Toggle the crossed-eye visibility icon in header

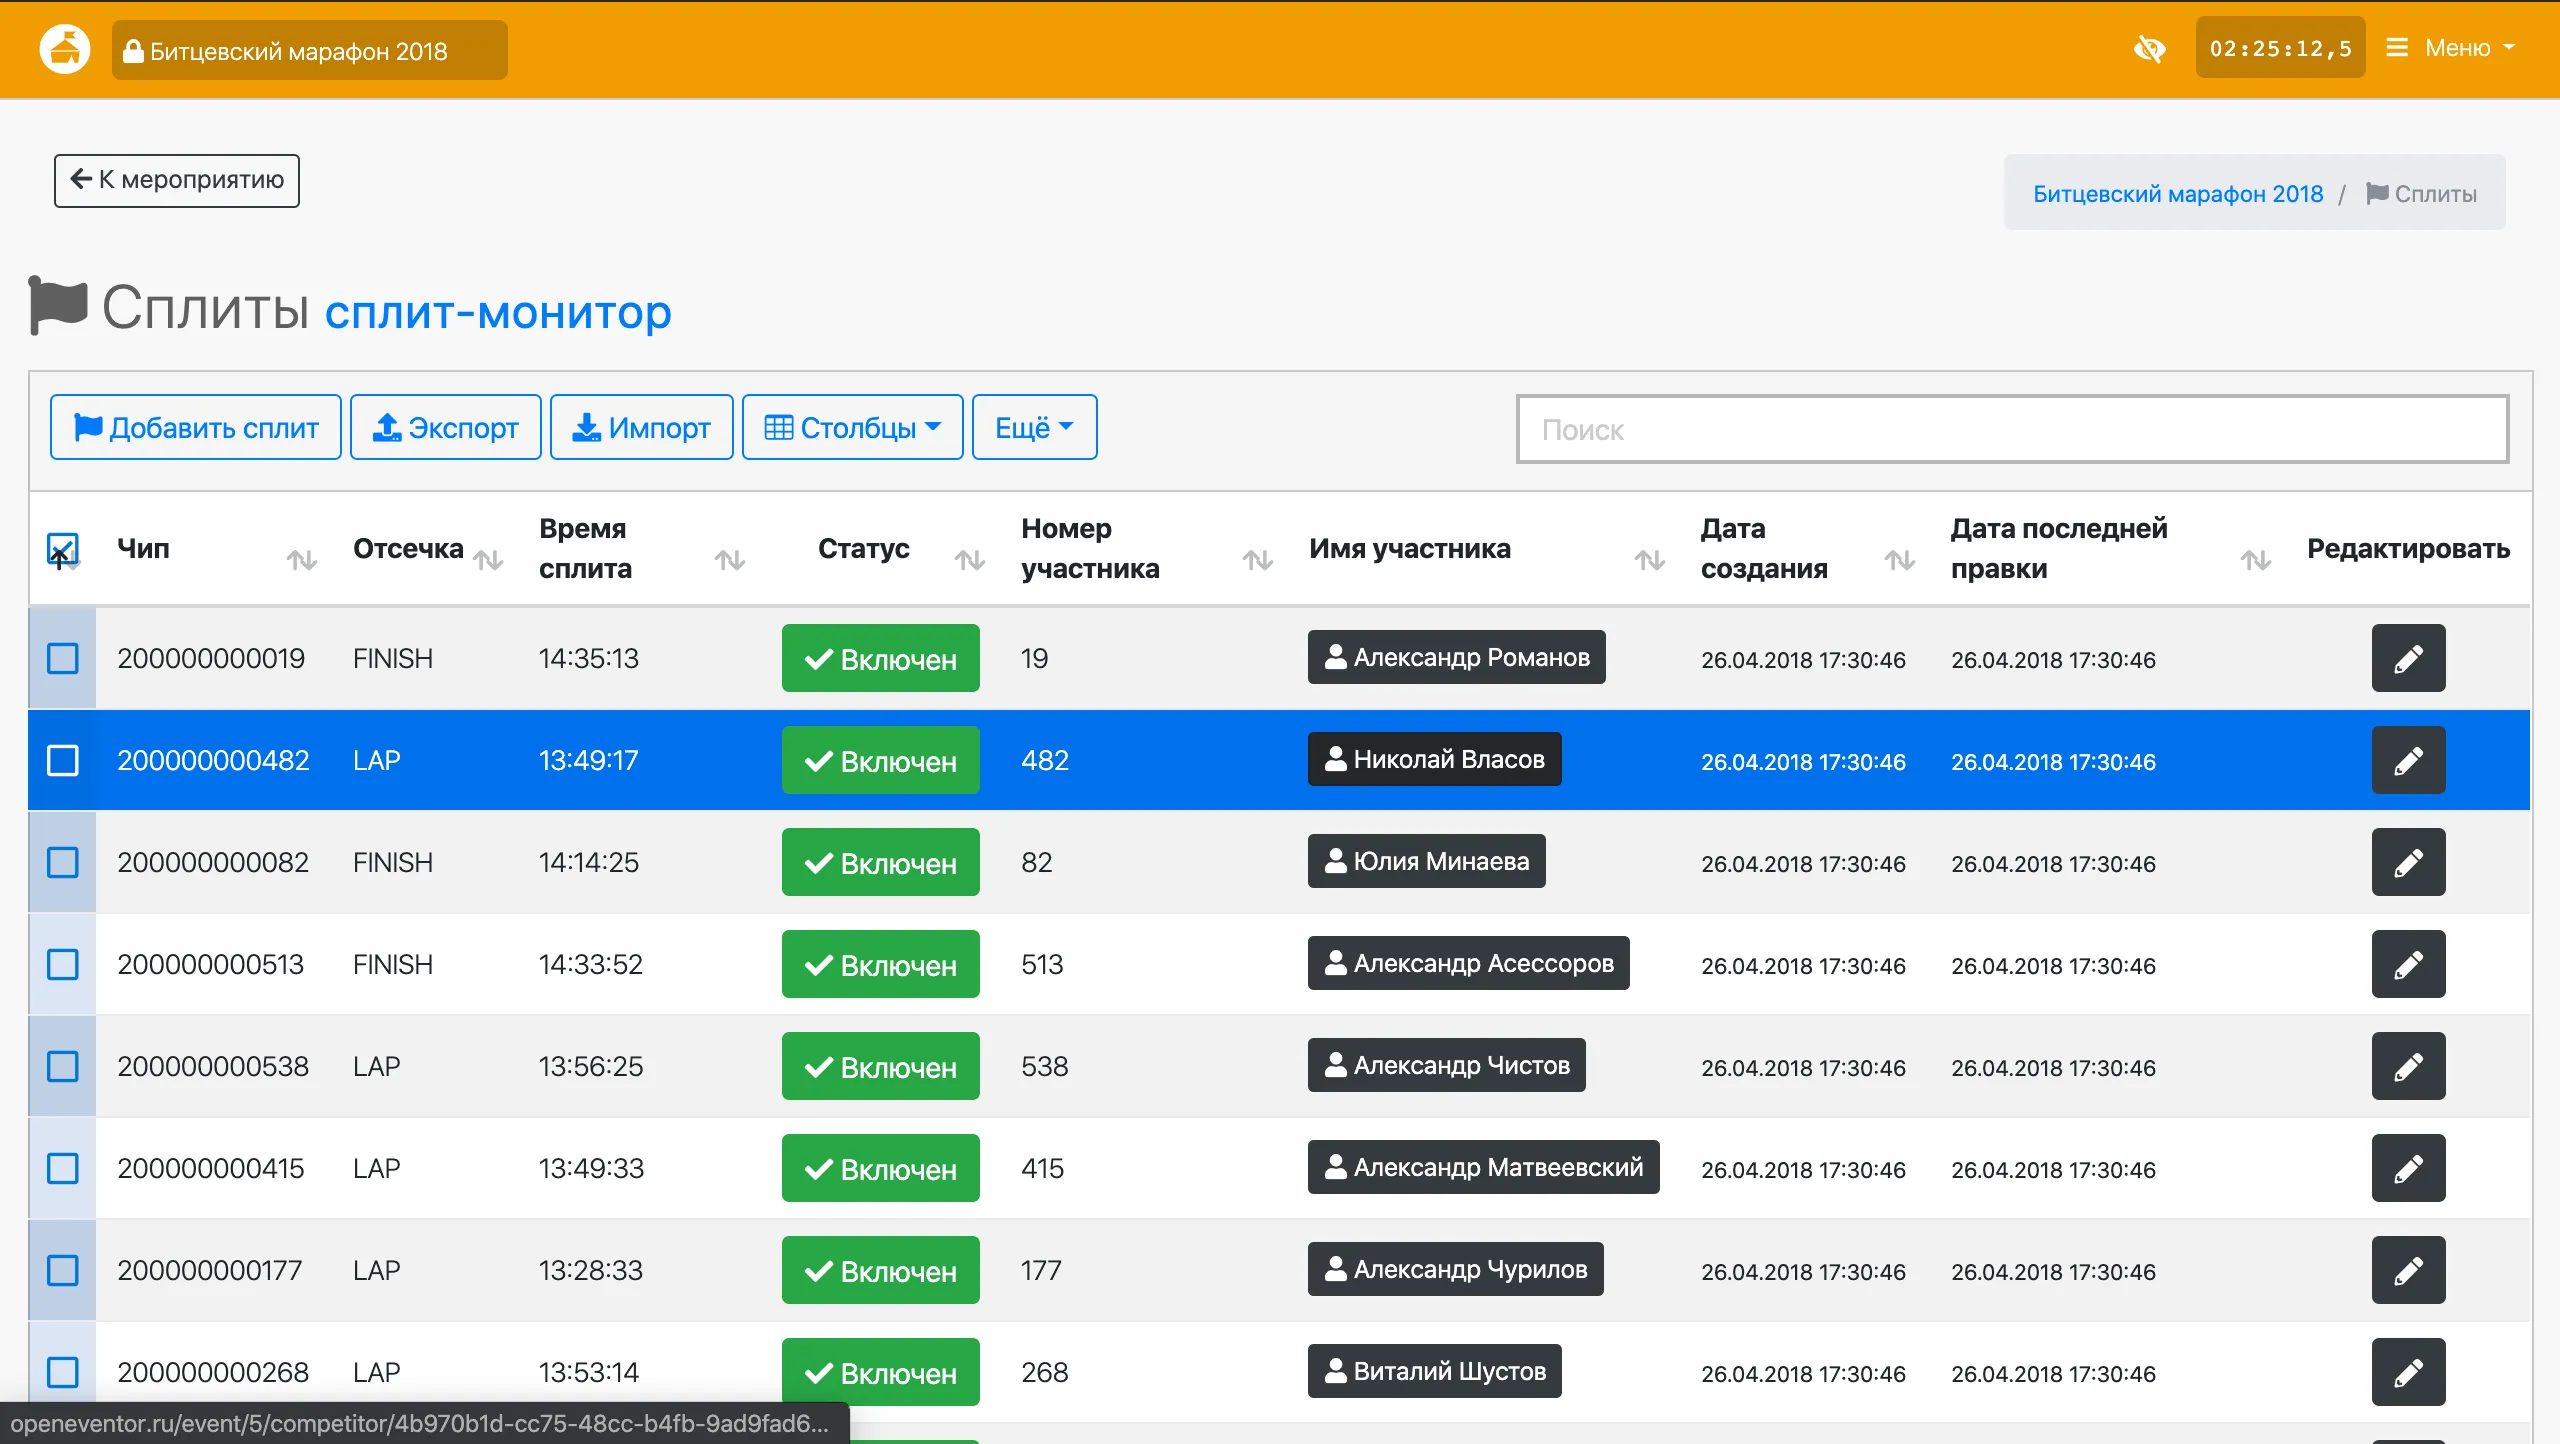[2148, 49]
